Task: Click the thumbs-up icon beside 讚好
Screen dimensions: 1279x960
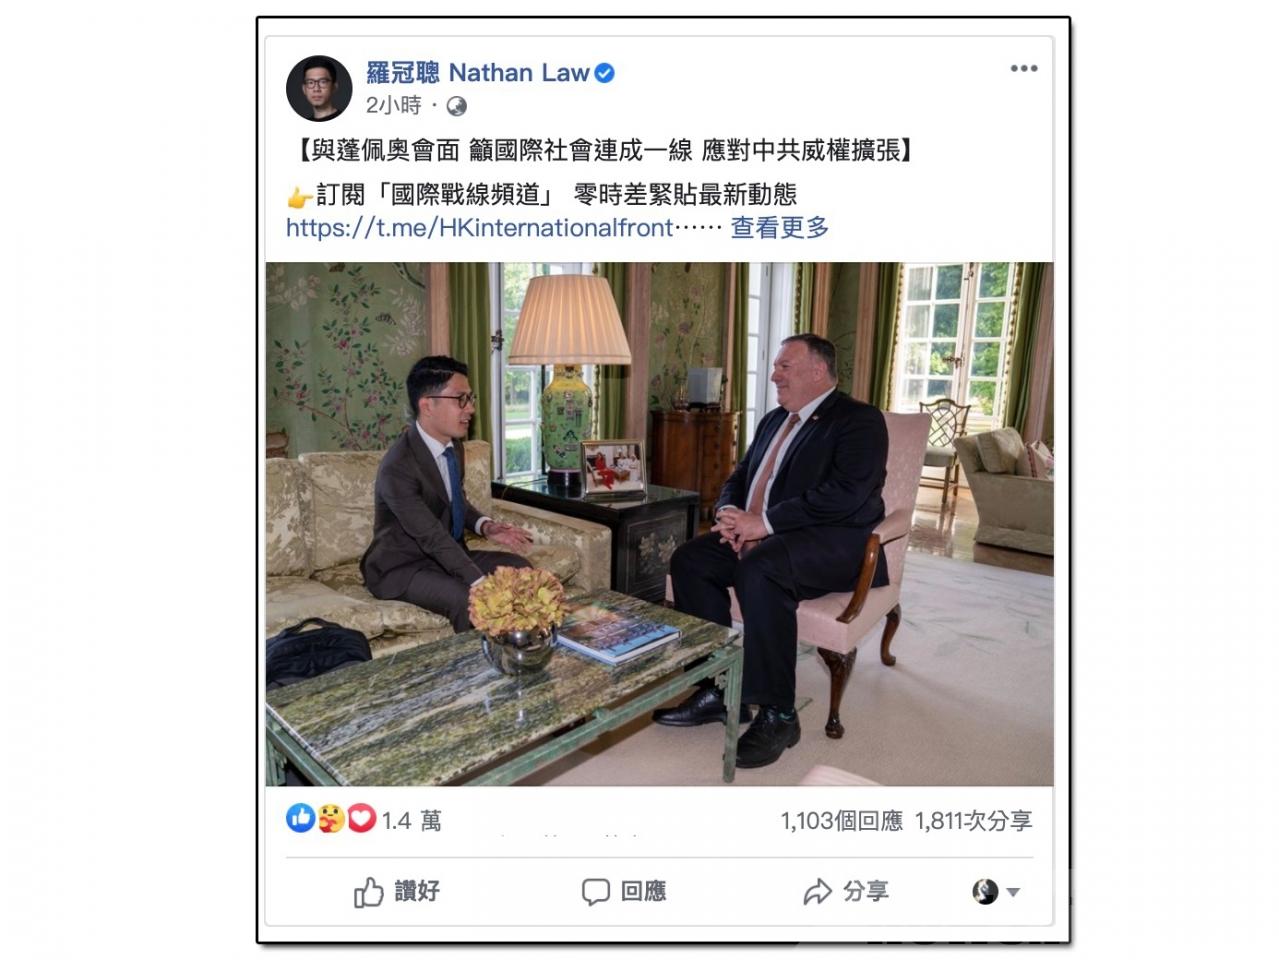Action: (368, 892)
